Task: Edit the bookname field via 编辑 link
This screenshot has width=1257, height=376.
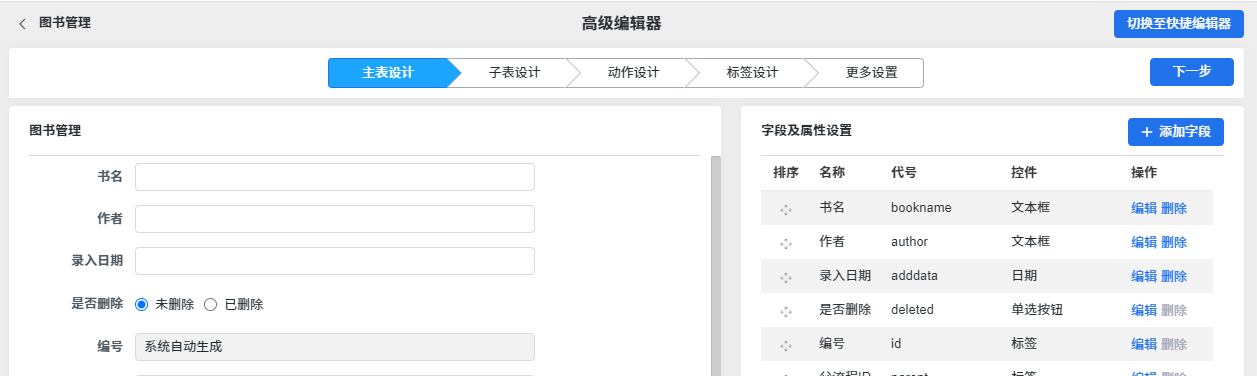Action: click(1144, 208)
